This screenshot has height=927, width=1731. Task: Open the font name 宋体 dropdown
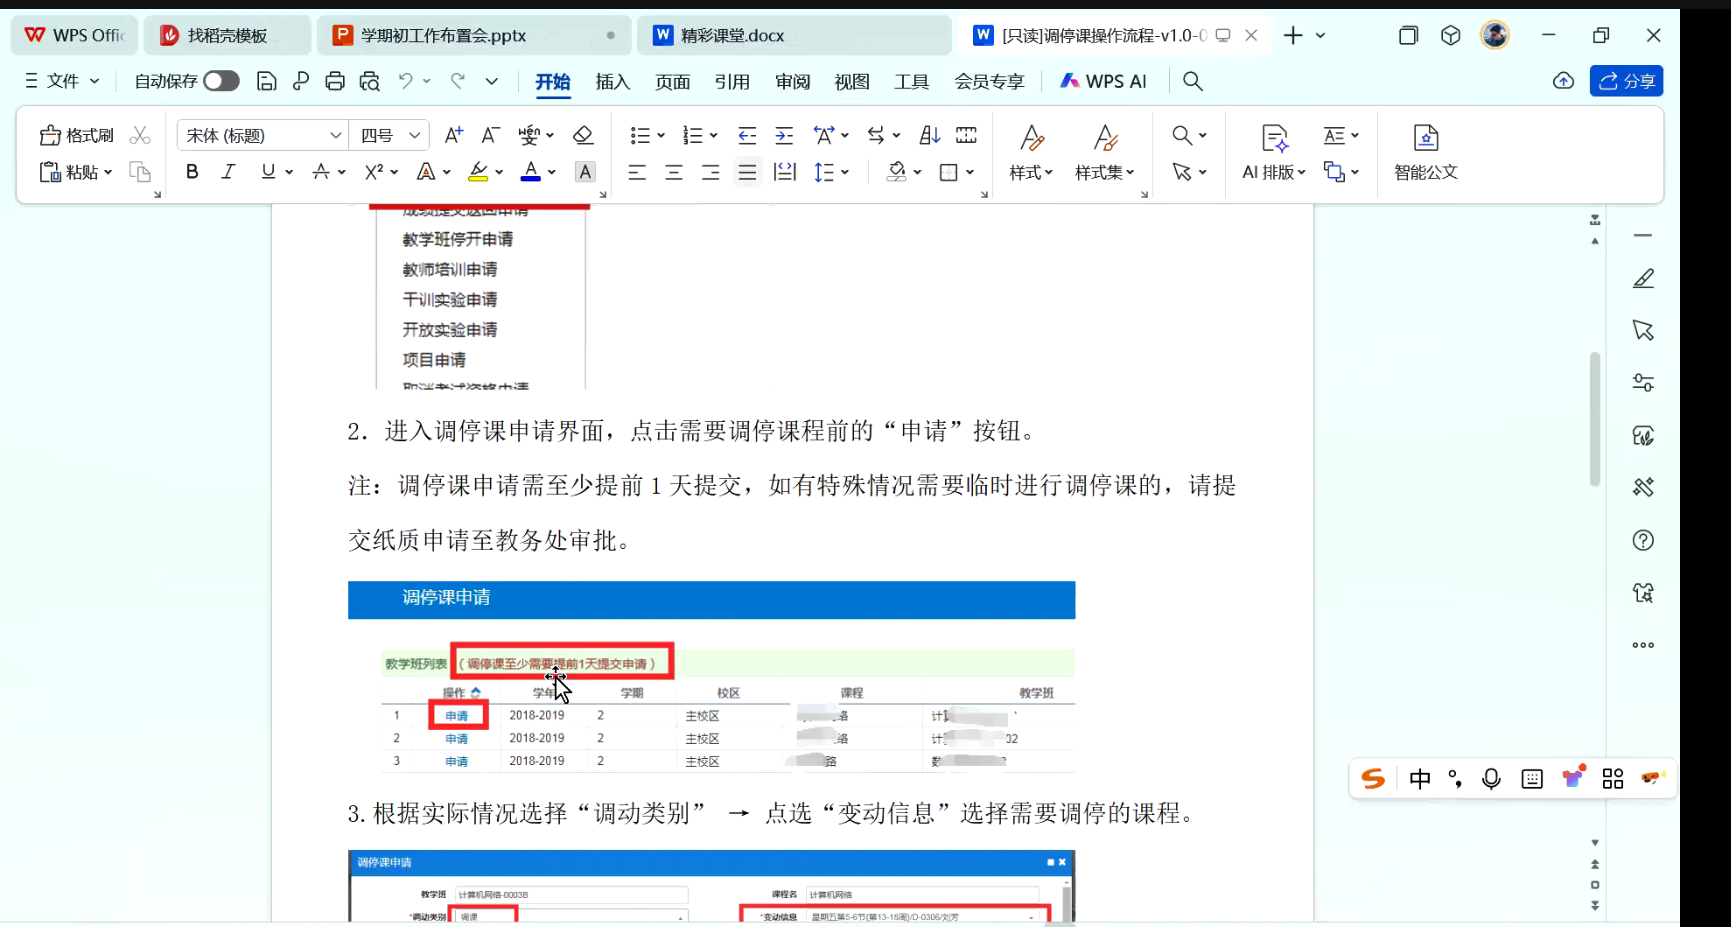click(x=335, y=135)
